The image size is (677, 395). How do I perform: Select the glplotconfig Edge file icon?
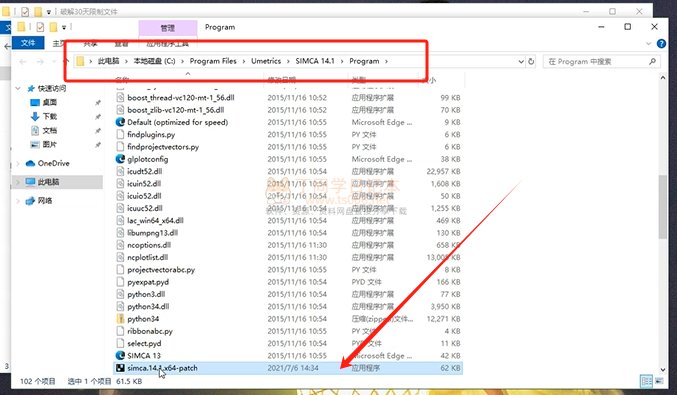point(120,159)
